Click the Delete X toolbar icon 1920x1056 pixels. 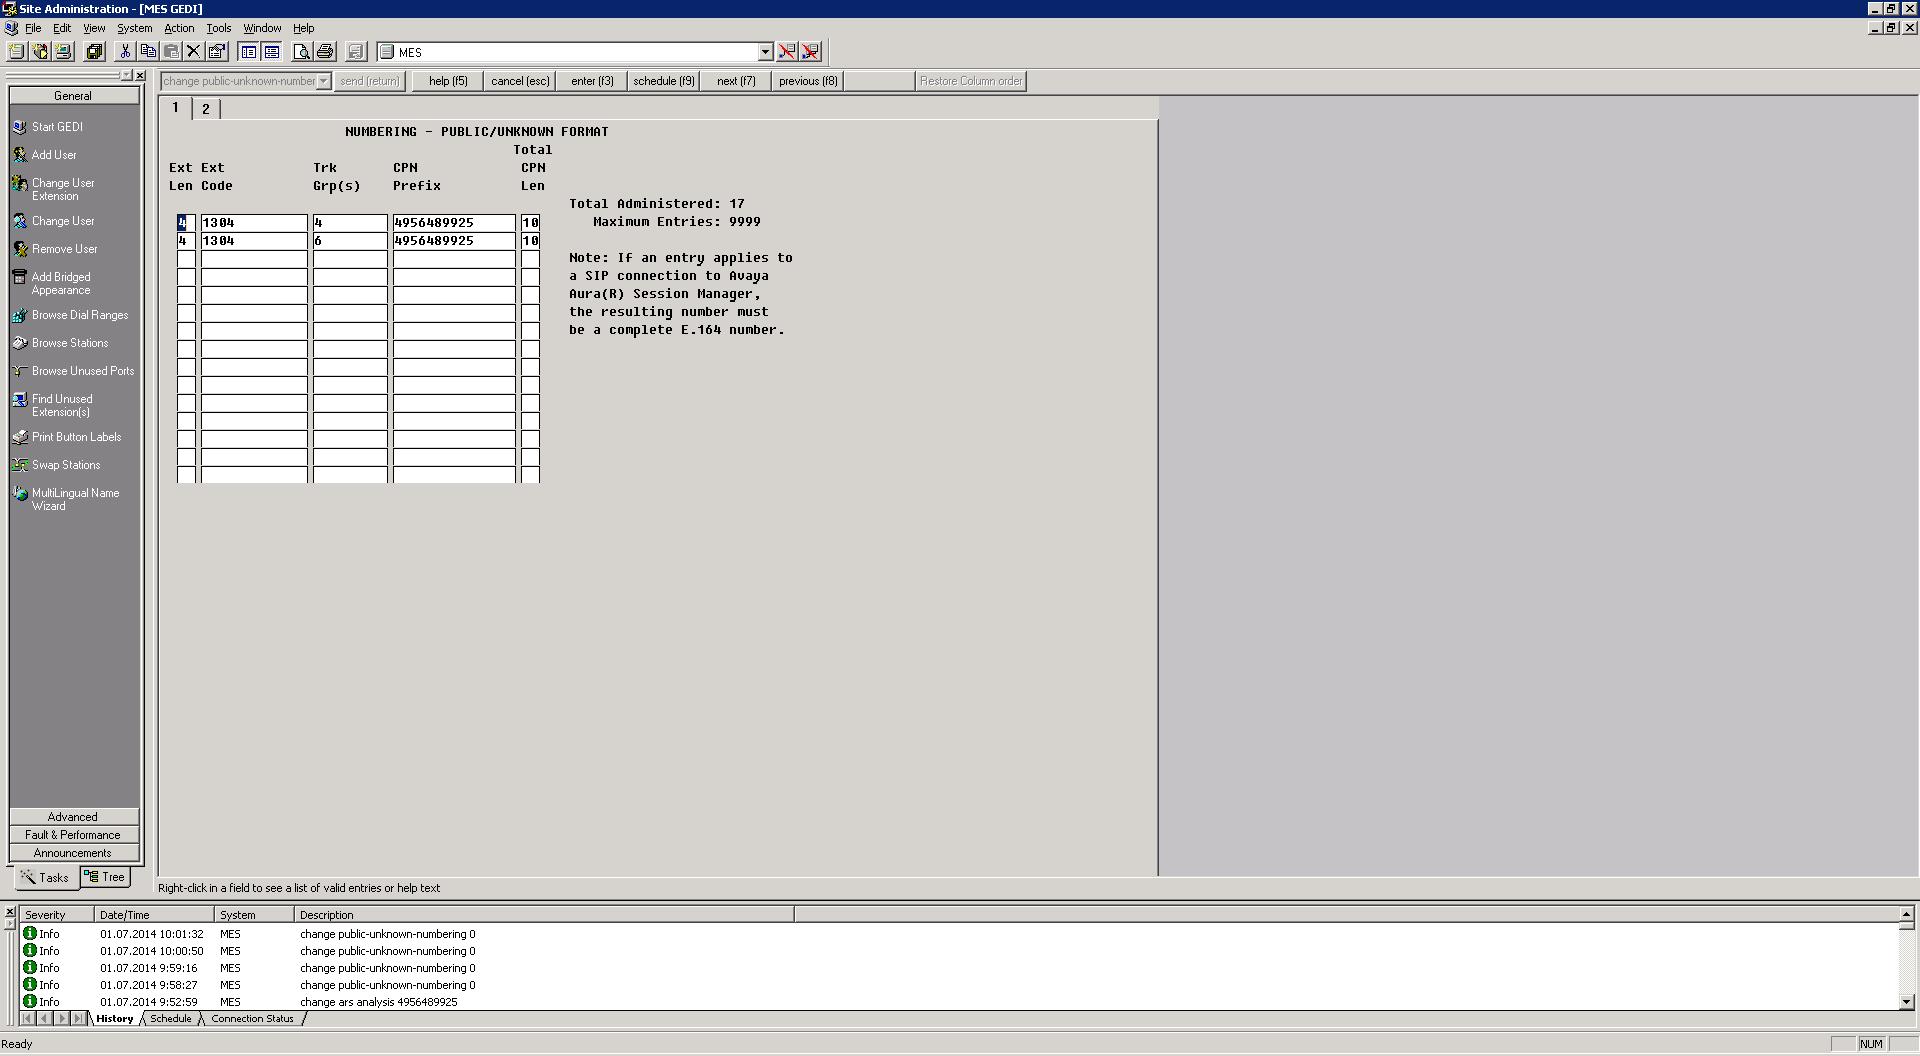[194, 52]
